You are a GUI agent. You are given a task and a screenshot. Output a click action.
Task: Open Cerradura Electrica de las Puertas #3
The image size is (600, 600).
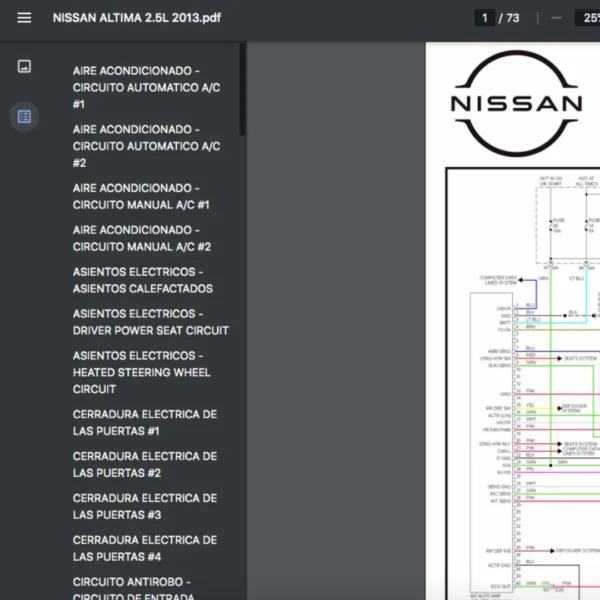click(144, 506)
